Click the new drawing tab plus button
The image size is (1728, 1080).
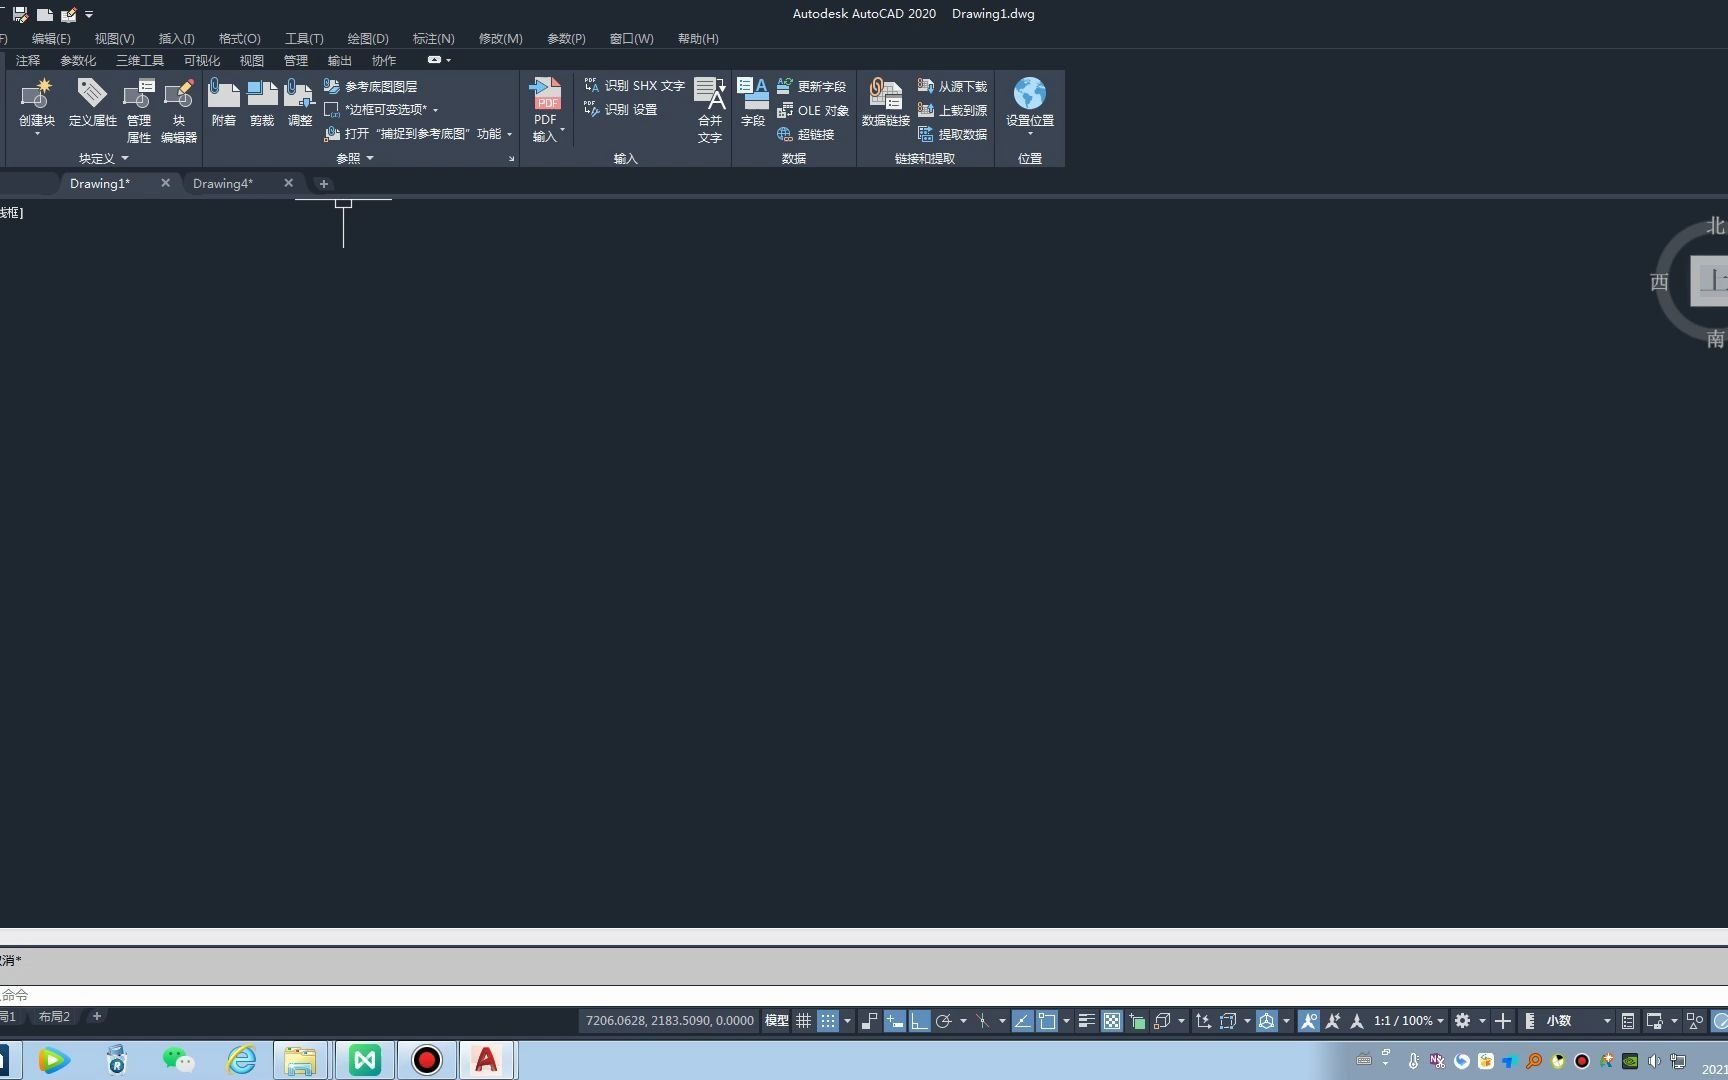[x=323, y=184]
